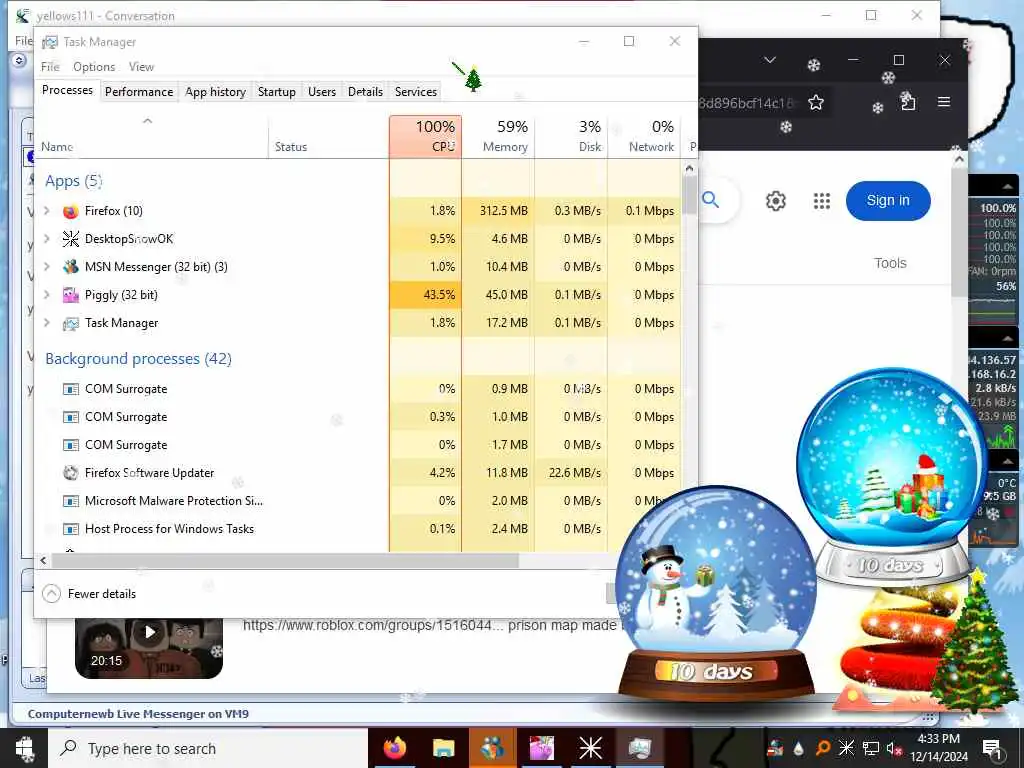Sort processes by Network column header
The image size is (1024, 768).
click(644, 136)
